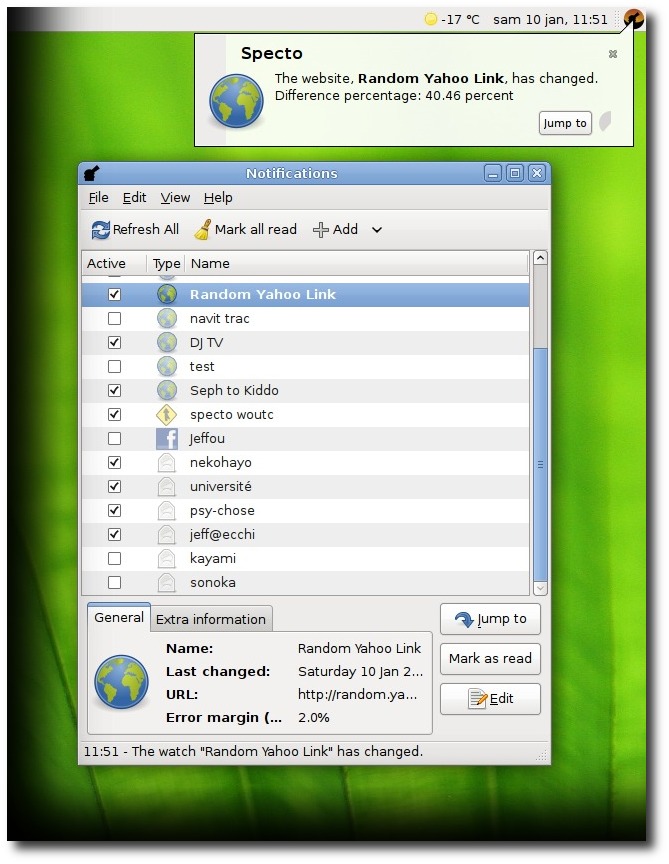669x864 pixels.
Task: Toggle the specto woutc checkbox
Action: (x=115, y=414)
